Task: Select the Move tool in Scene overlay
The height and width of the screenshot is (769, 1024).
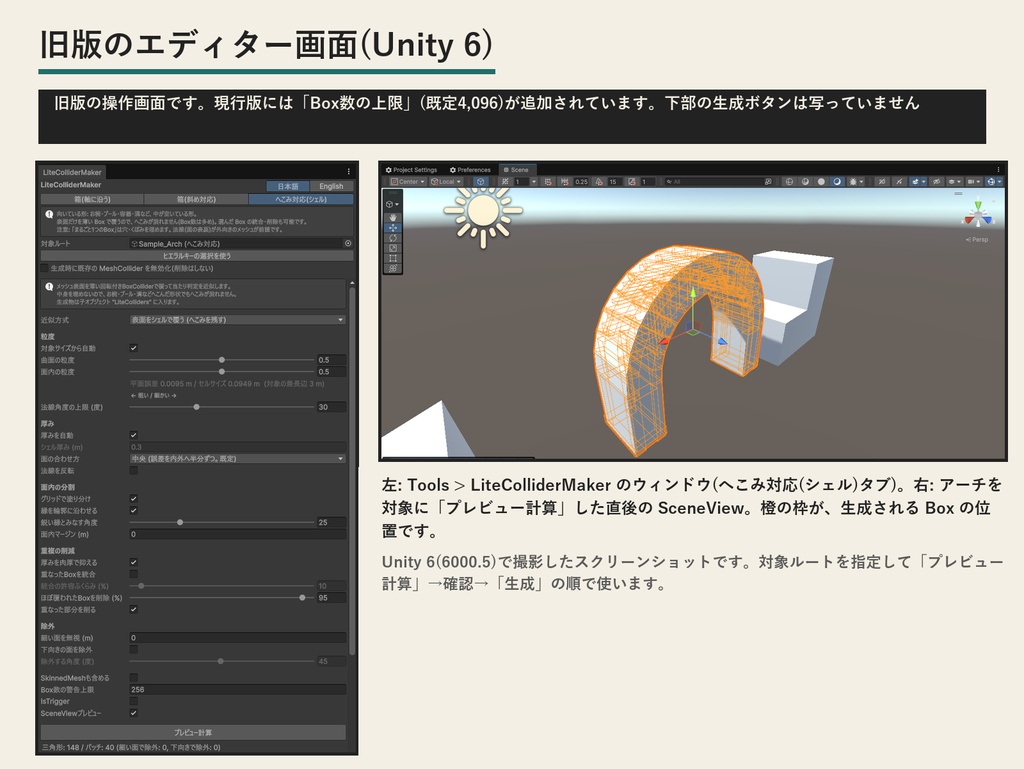Action: click(392, 228)
